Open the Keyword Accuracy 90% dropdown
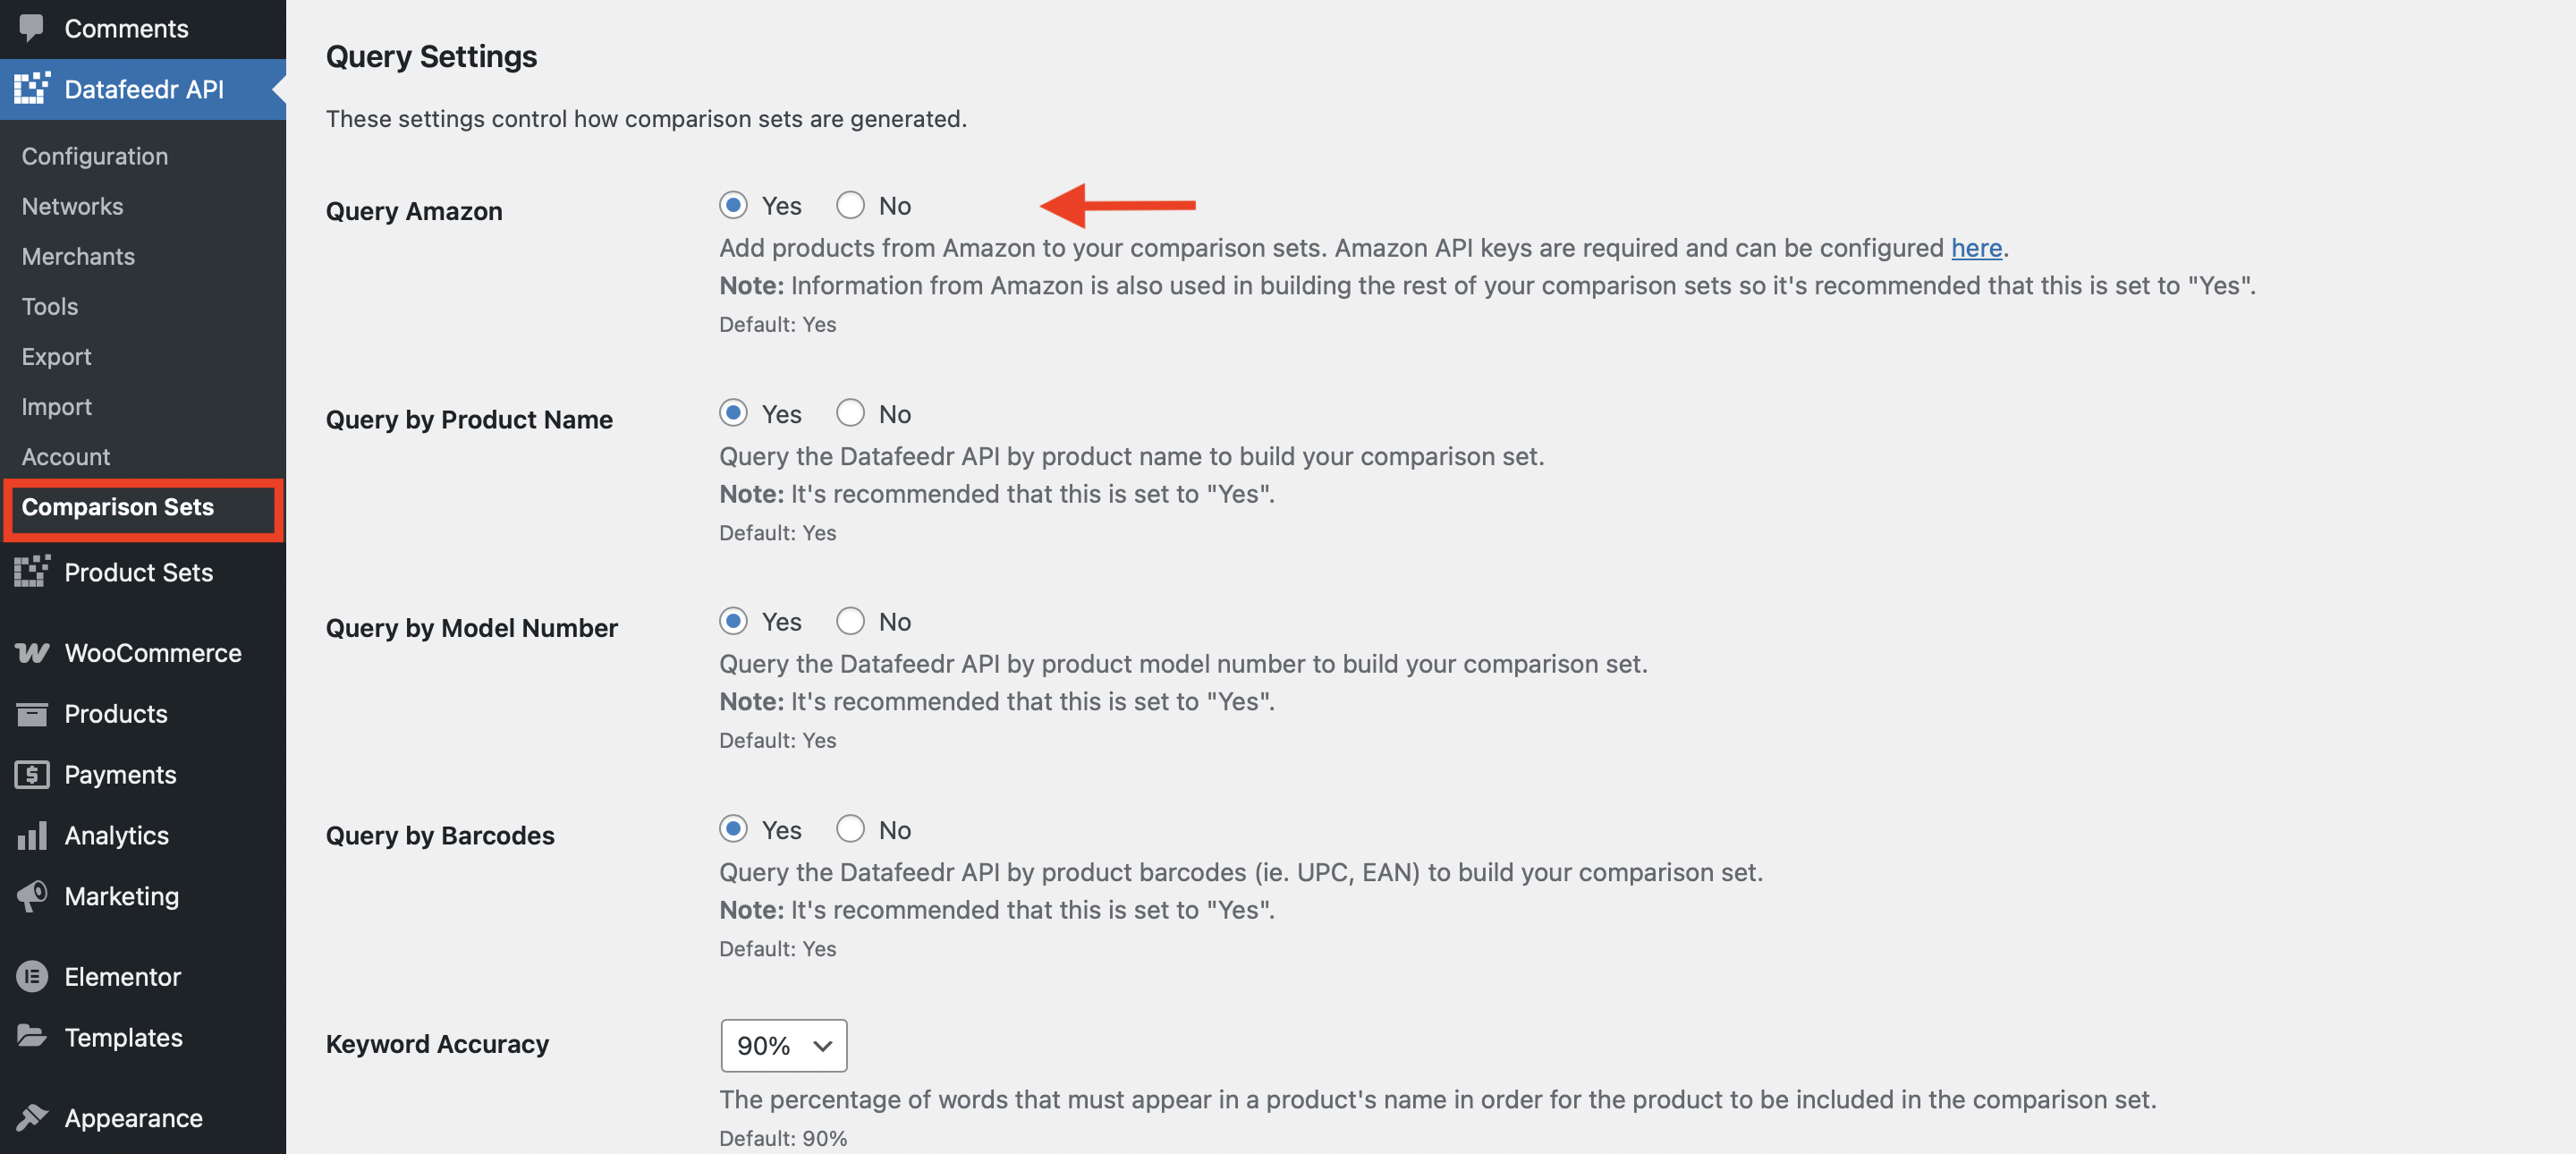The height and width of the screenshot is (1154, 2576). pos(783,1045)
